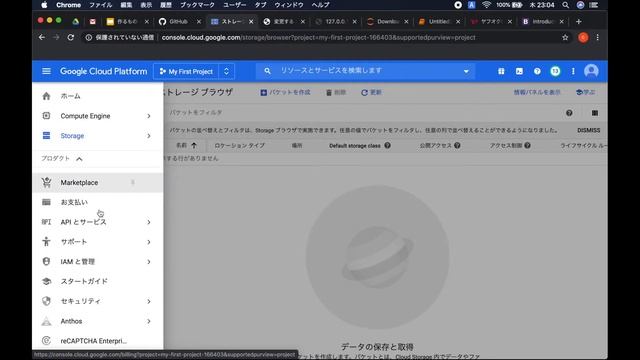Click the create bucket button
Screen dimensions: 640x360
[x=285, y=93]
